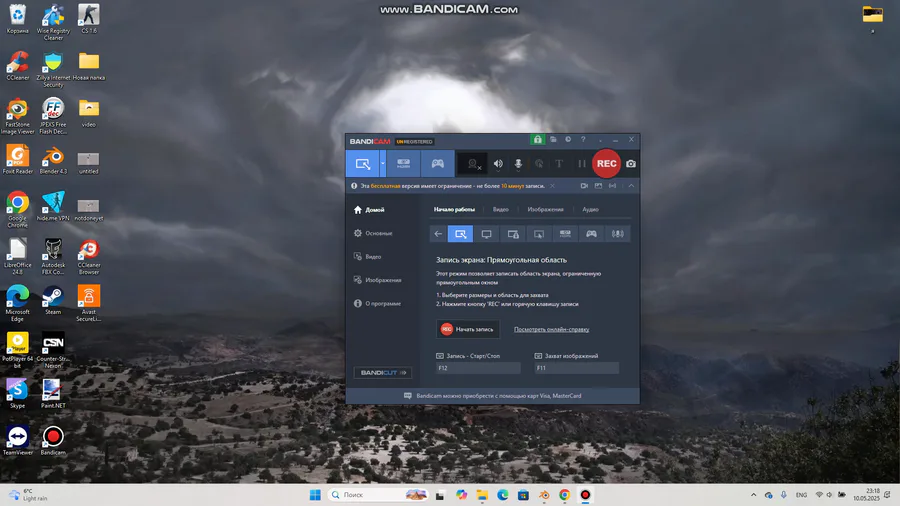Switch to the Изображения tab at top
The image size is (900, 506).
point(545,209)
